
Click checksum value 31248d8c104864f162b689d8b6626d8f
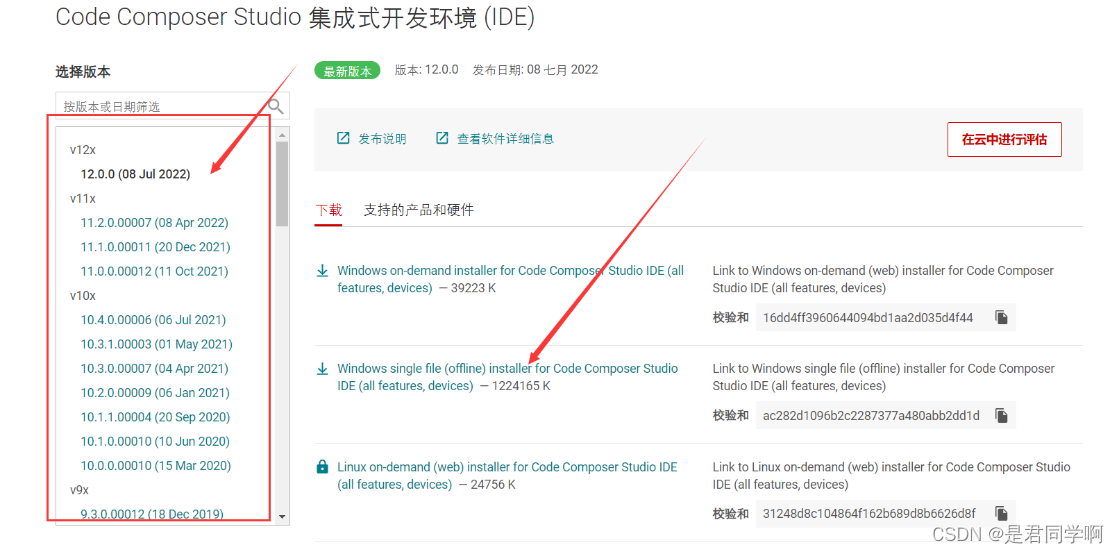point(869,513)
